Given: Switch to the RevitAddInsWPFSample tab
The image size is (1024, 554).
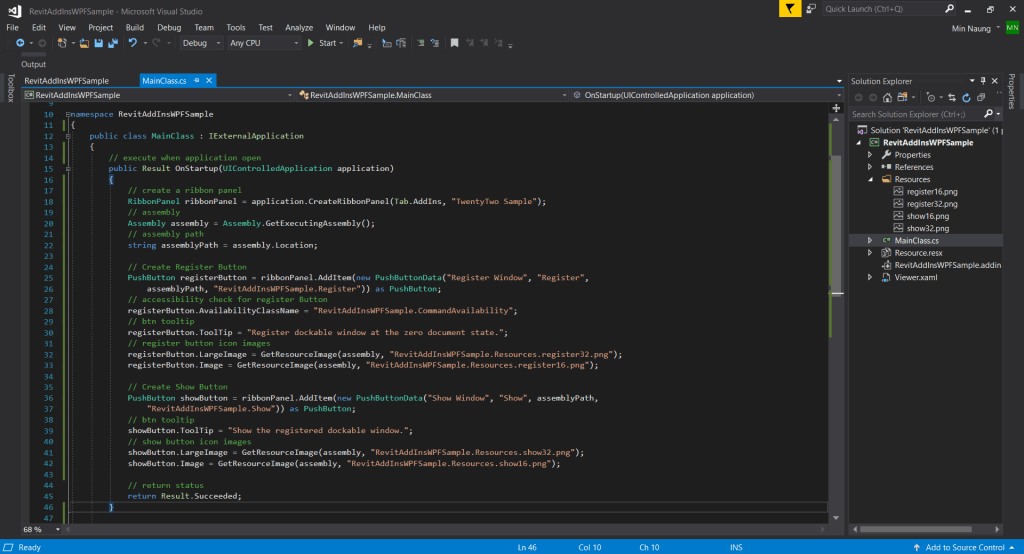Looking at the screenshot, I should [66, 80].
